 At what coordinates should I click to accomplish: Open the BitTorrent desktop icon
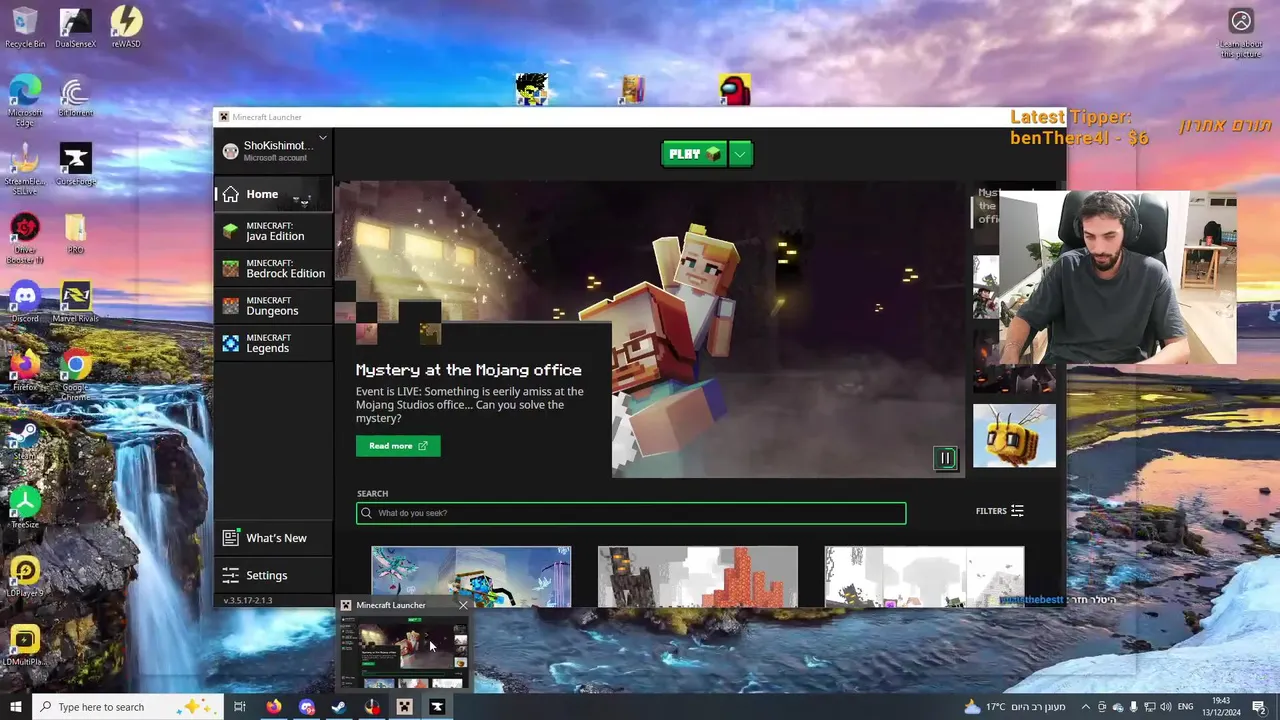pyautogui.click(x=75, y=98)
